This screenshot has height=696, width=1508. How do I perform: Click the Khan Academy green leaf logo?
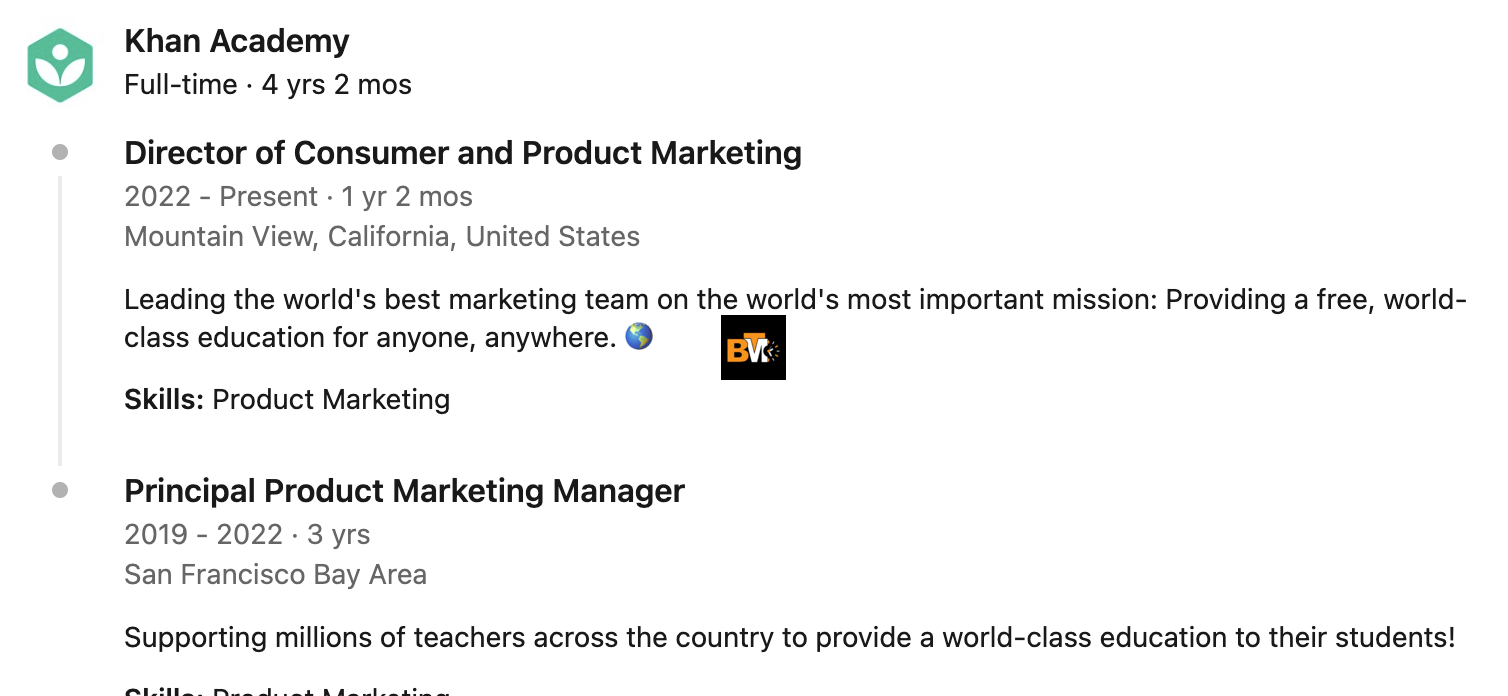[60, 65]
